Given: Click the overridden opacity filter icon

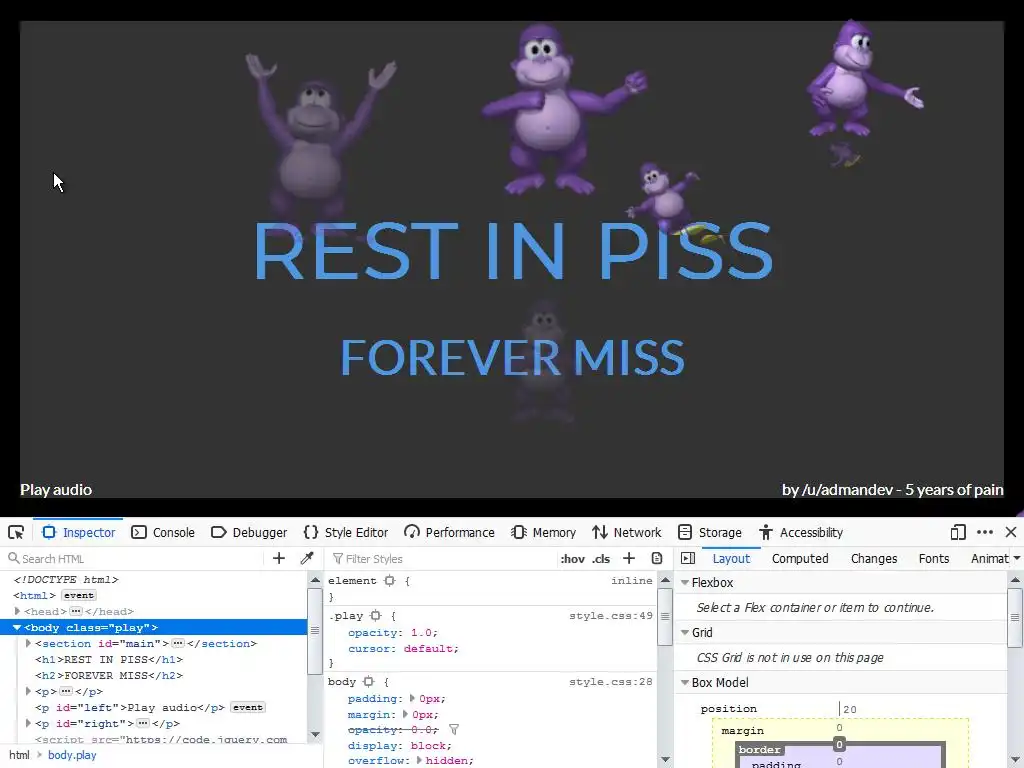Looking at the screenshot, I should (x=454, y=729).
